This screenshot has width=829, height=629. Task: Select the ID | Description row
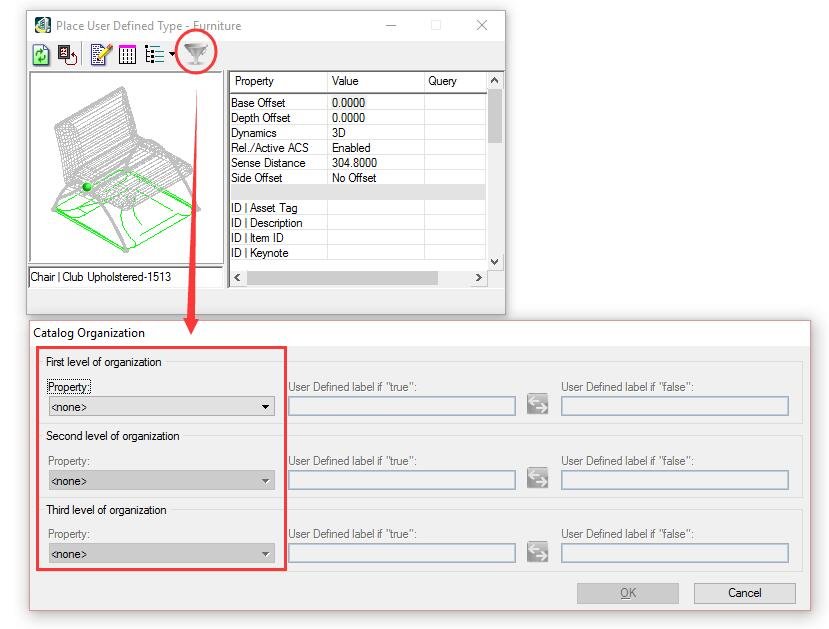pos(358,223)
